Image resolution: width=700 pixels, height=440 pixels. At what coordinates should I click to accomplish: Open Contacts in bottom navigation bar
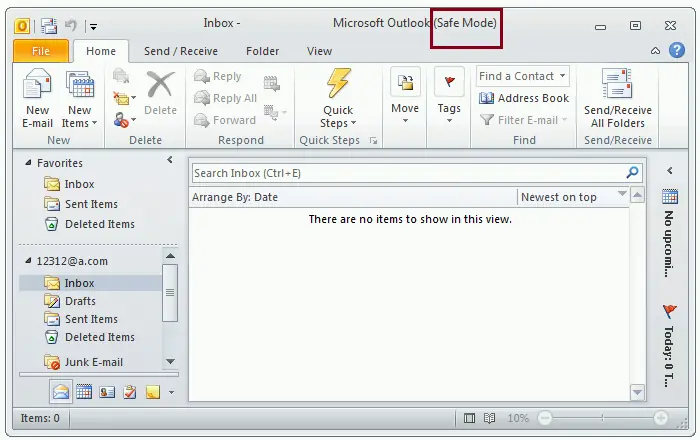(107, 392)
